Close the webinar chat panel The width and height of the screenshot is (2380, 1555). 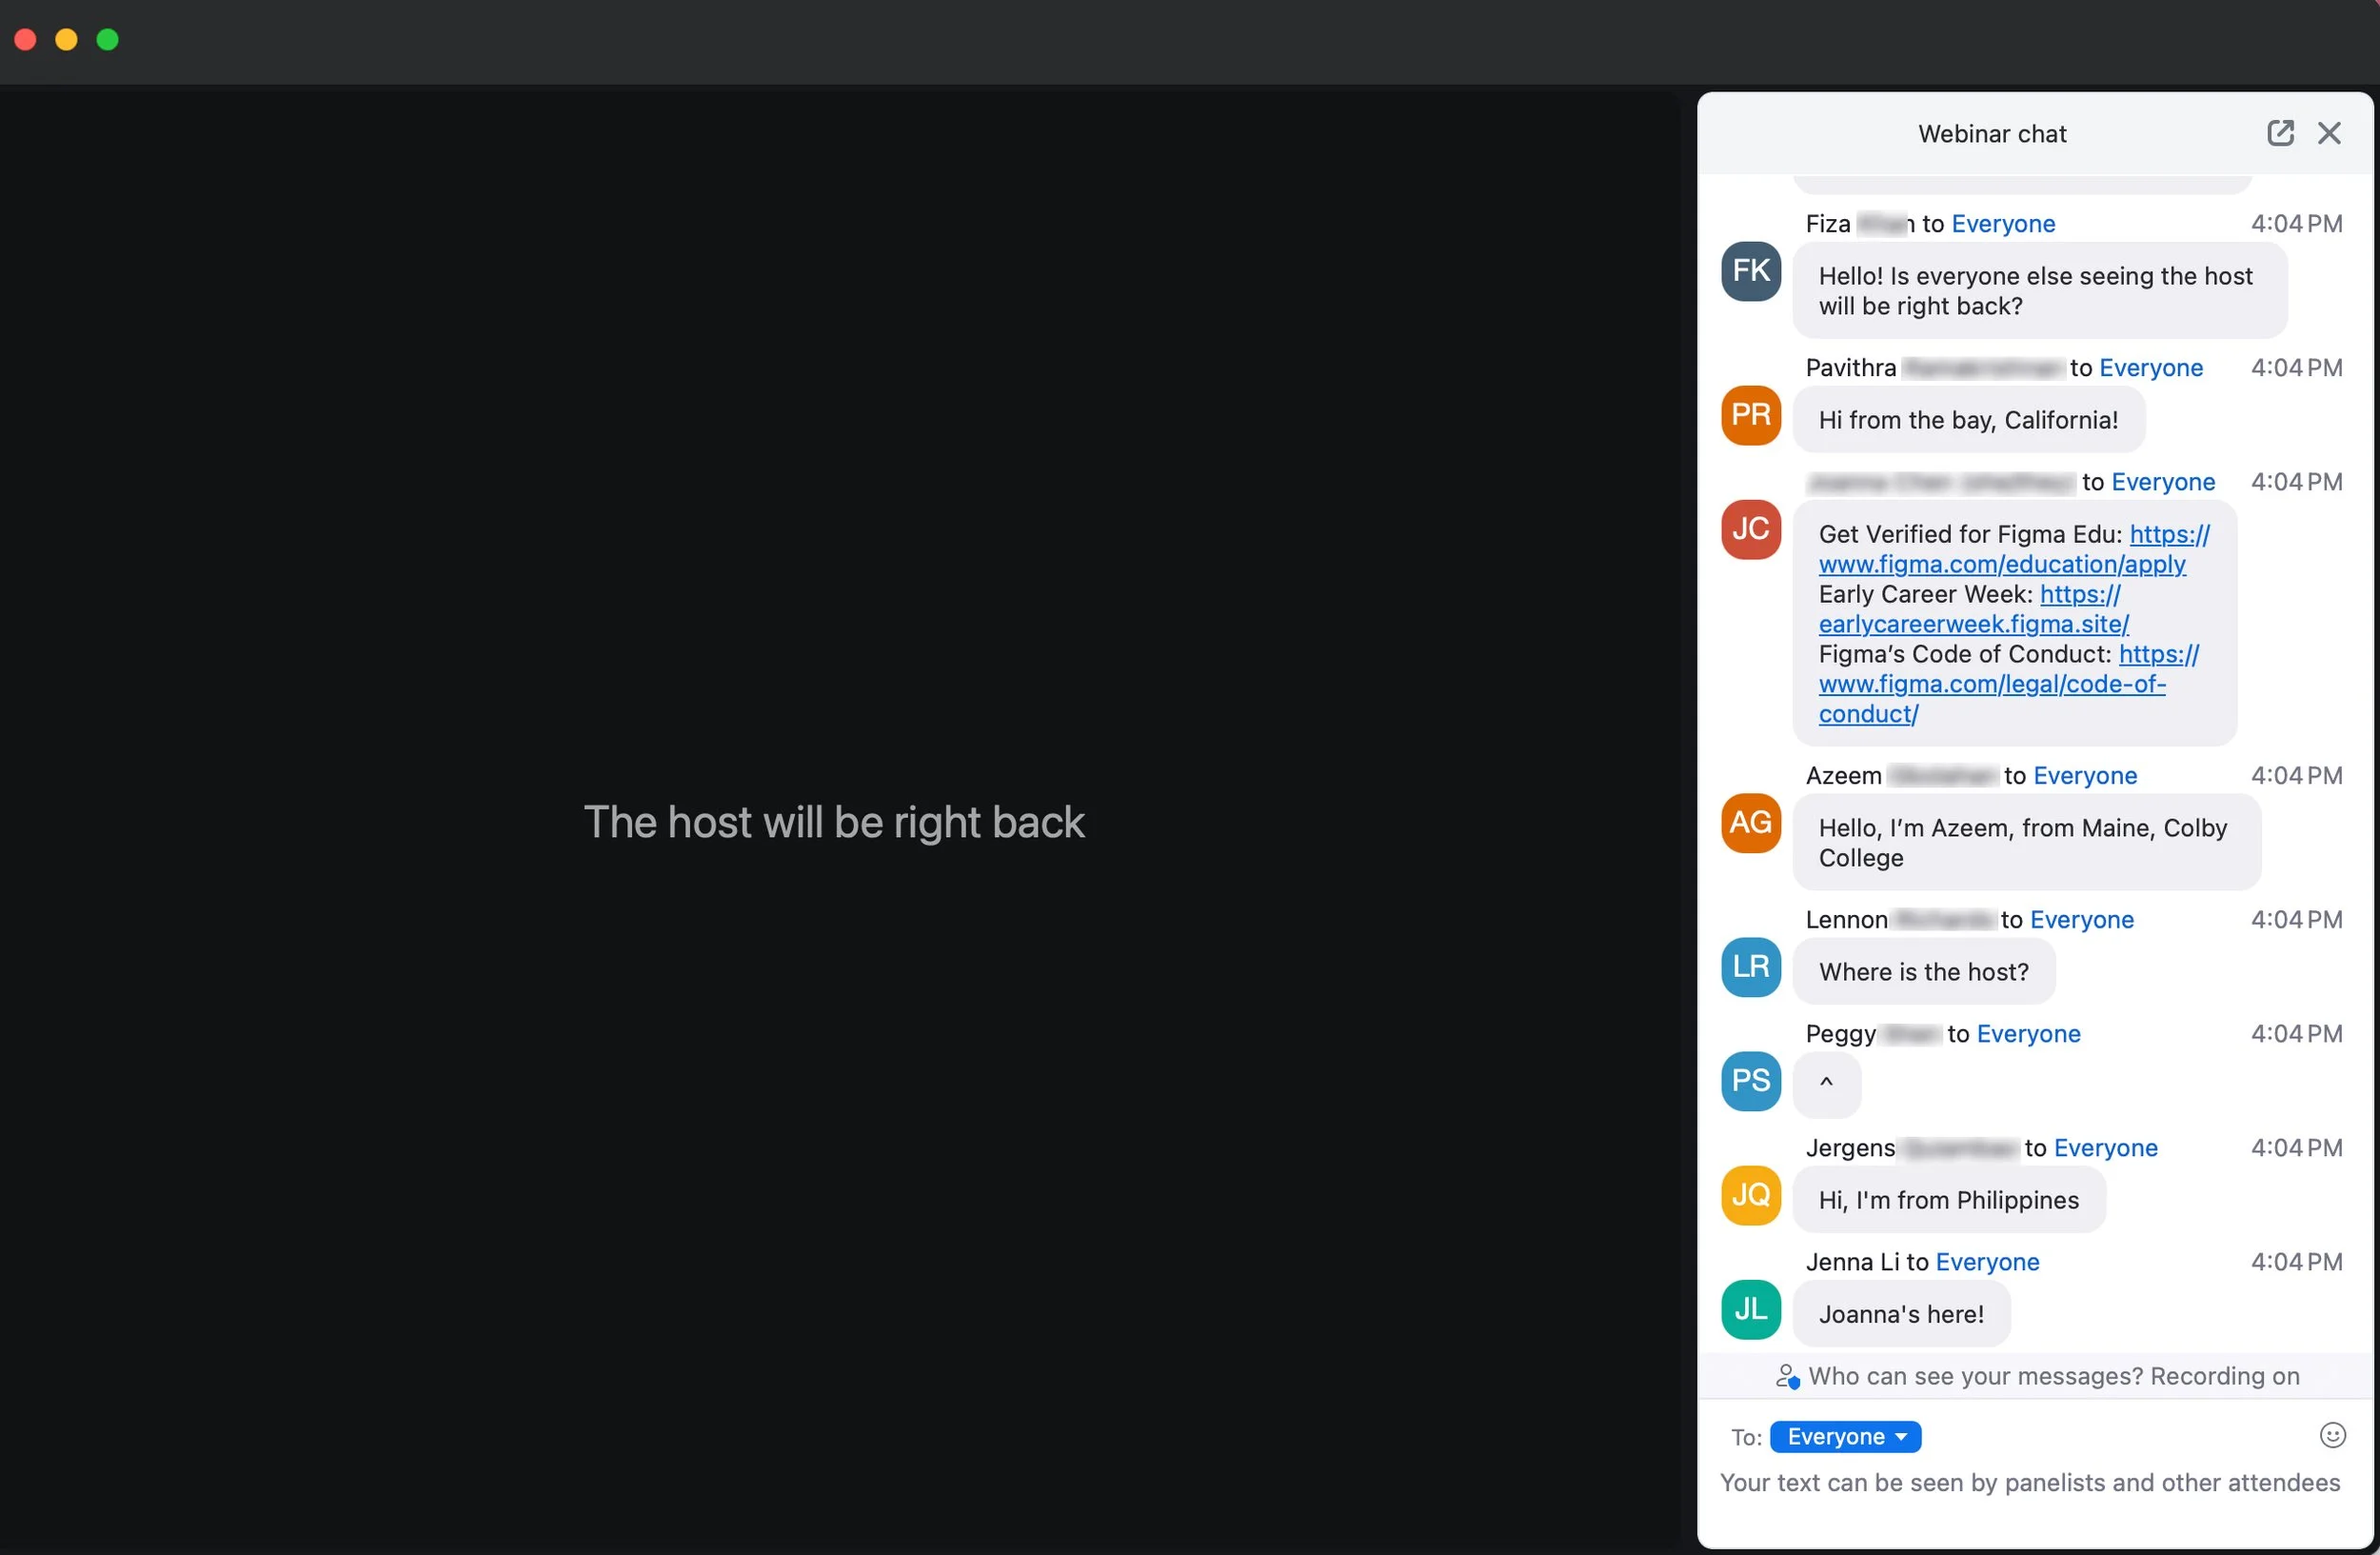(2330, 133)
